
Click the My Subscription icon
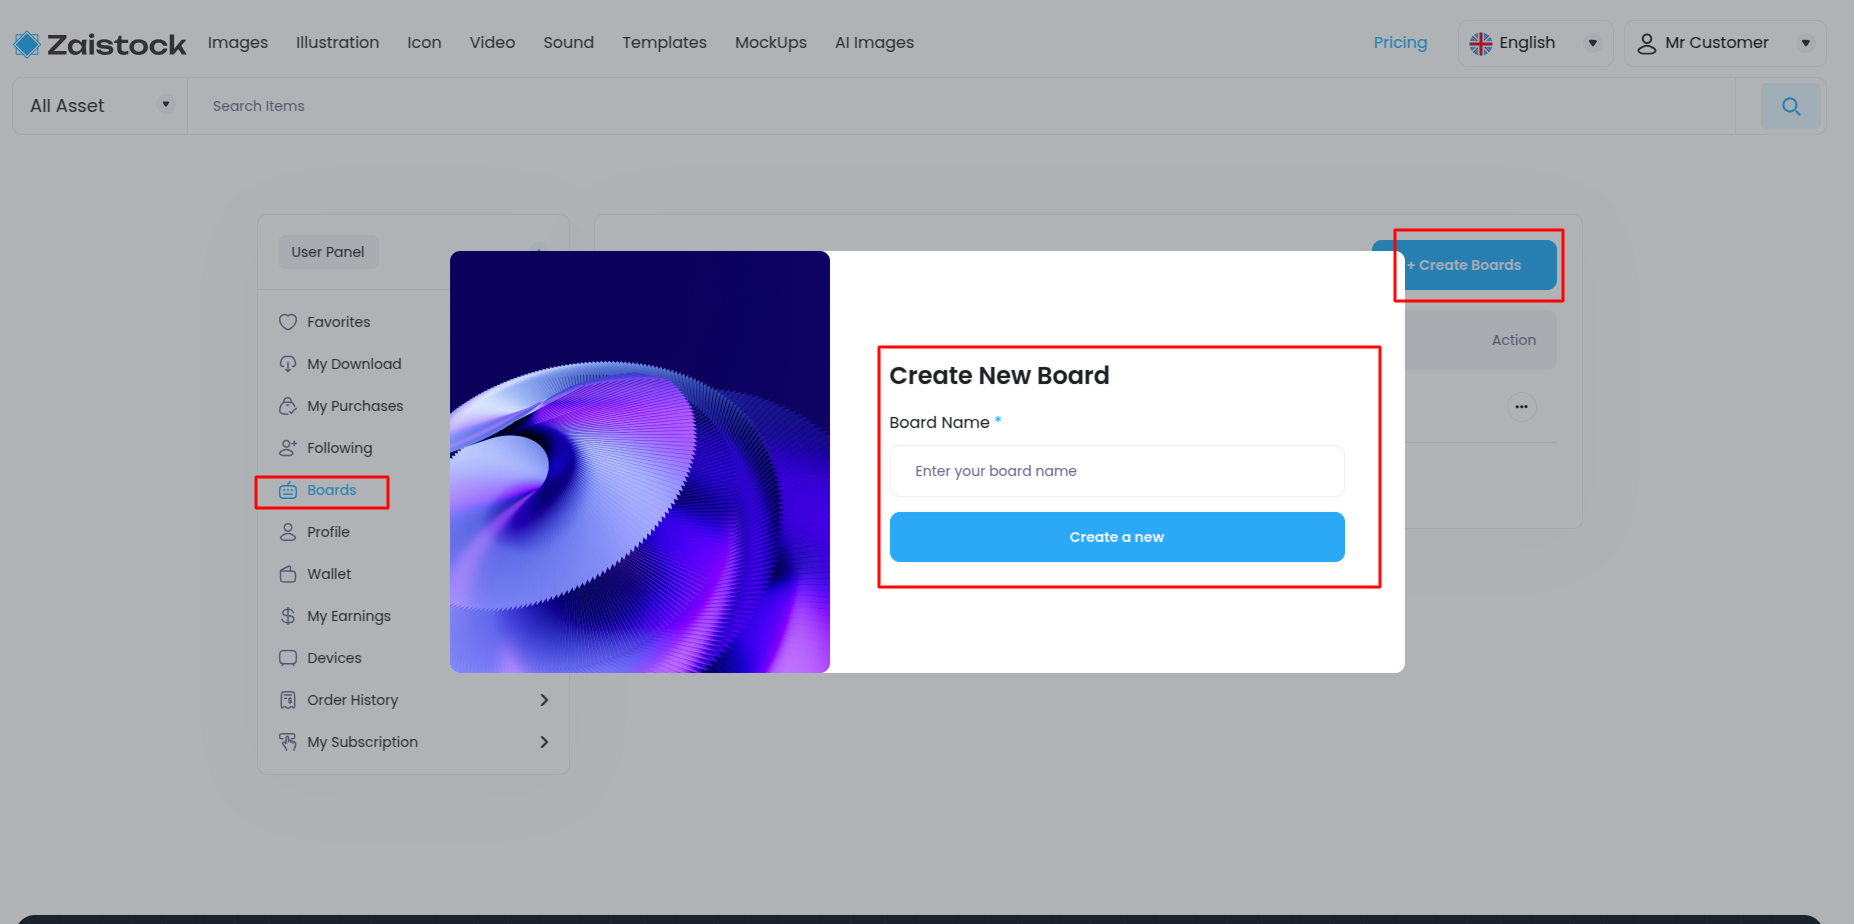click(288, 742)
